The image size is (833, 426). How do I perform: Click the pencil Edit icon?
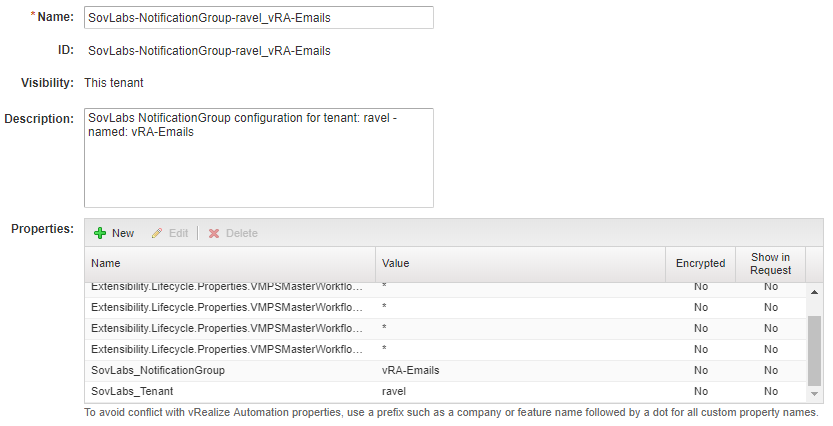[156, 233]
